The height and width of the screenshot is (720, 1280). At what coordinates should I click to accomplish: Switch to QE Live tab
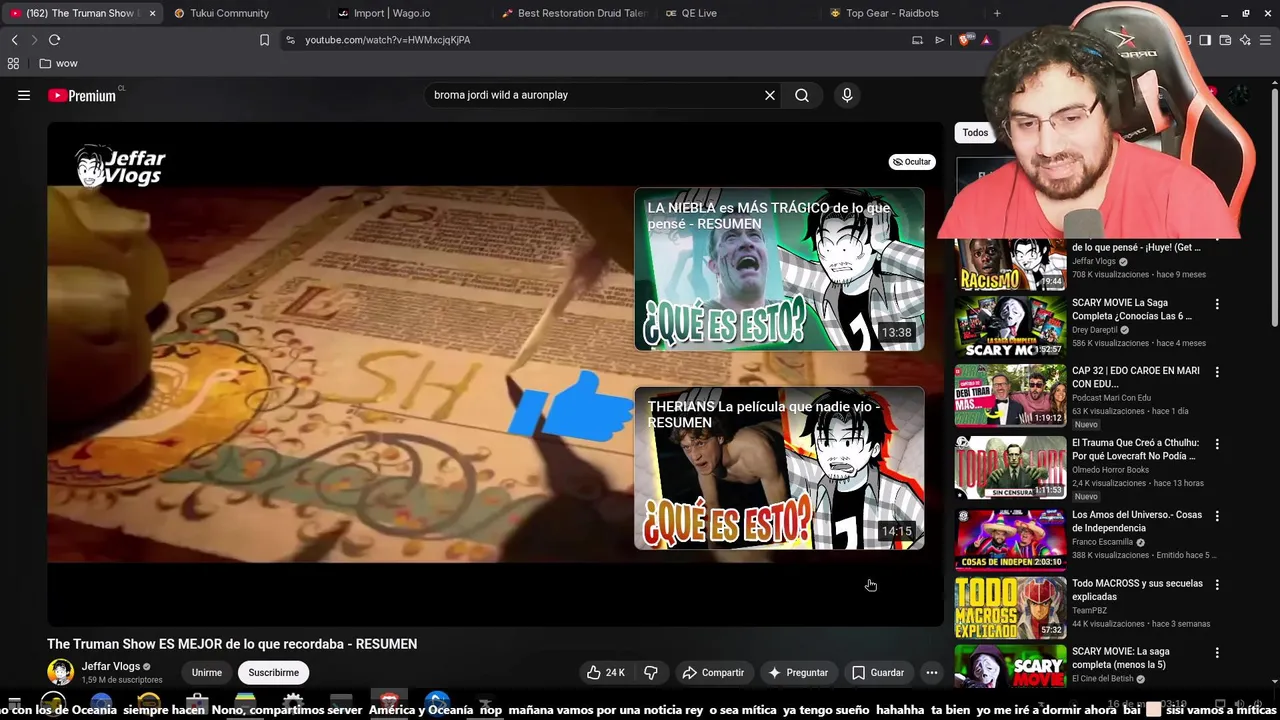698,13
